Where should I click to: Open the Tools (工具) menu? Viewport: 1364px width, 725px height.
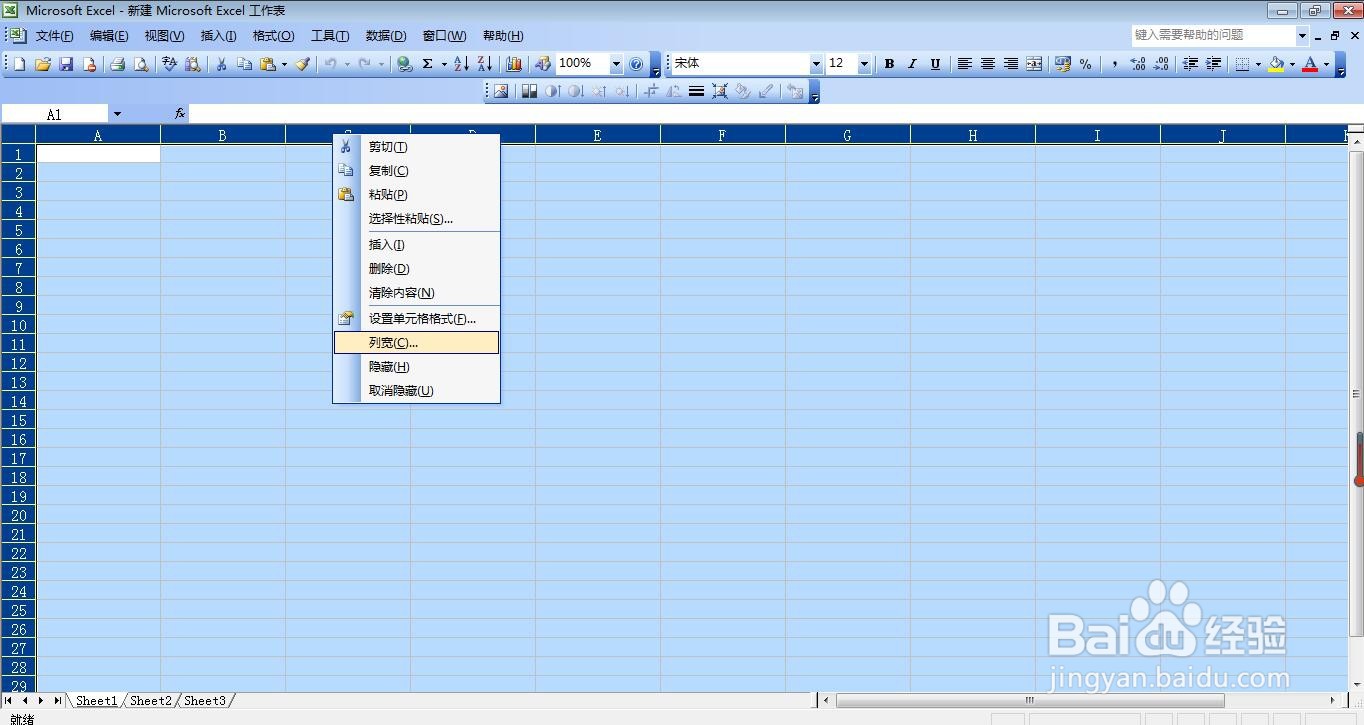pos(330,36)
